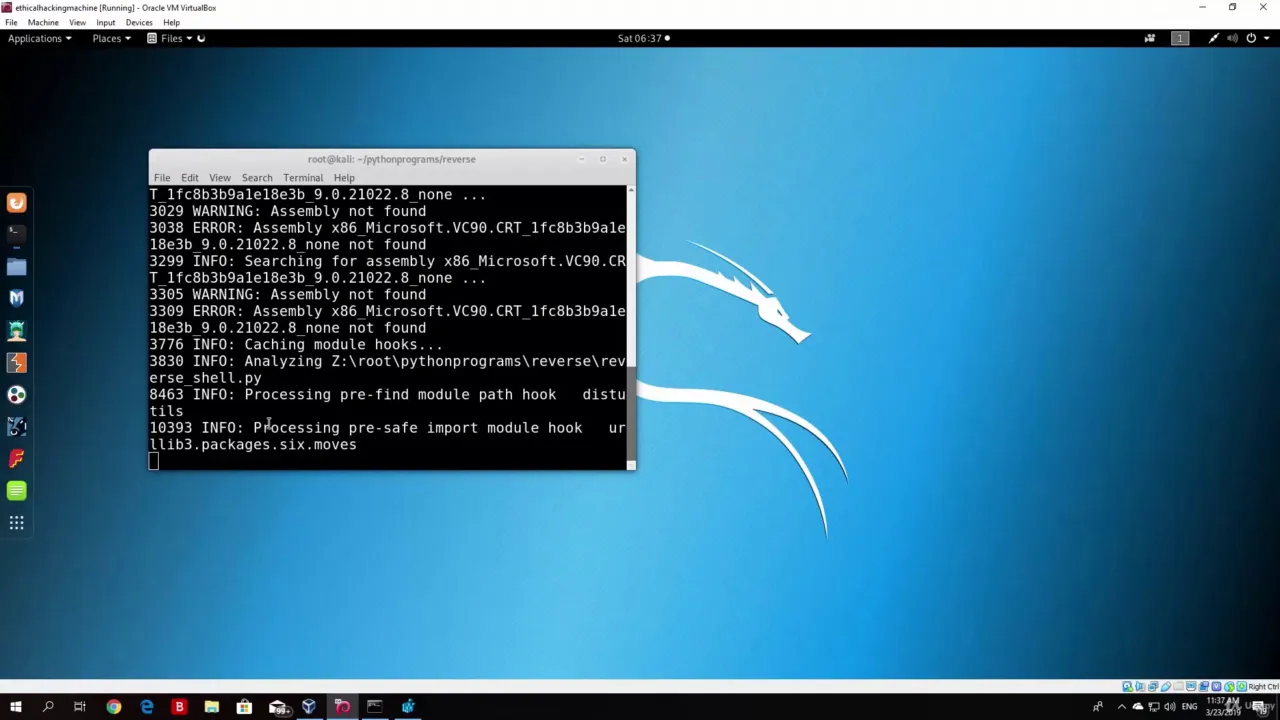Click the taskbar clock showing 11:37 AM
Viewport: 1280px width, 720px height.
(x=1222, y=707)
